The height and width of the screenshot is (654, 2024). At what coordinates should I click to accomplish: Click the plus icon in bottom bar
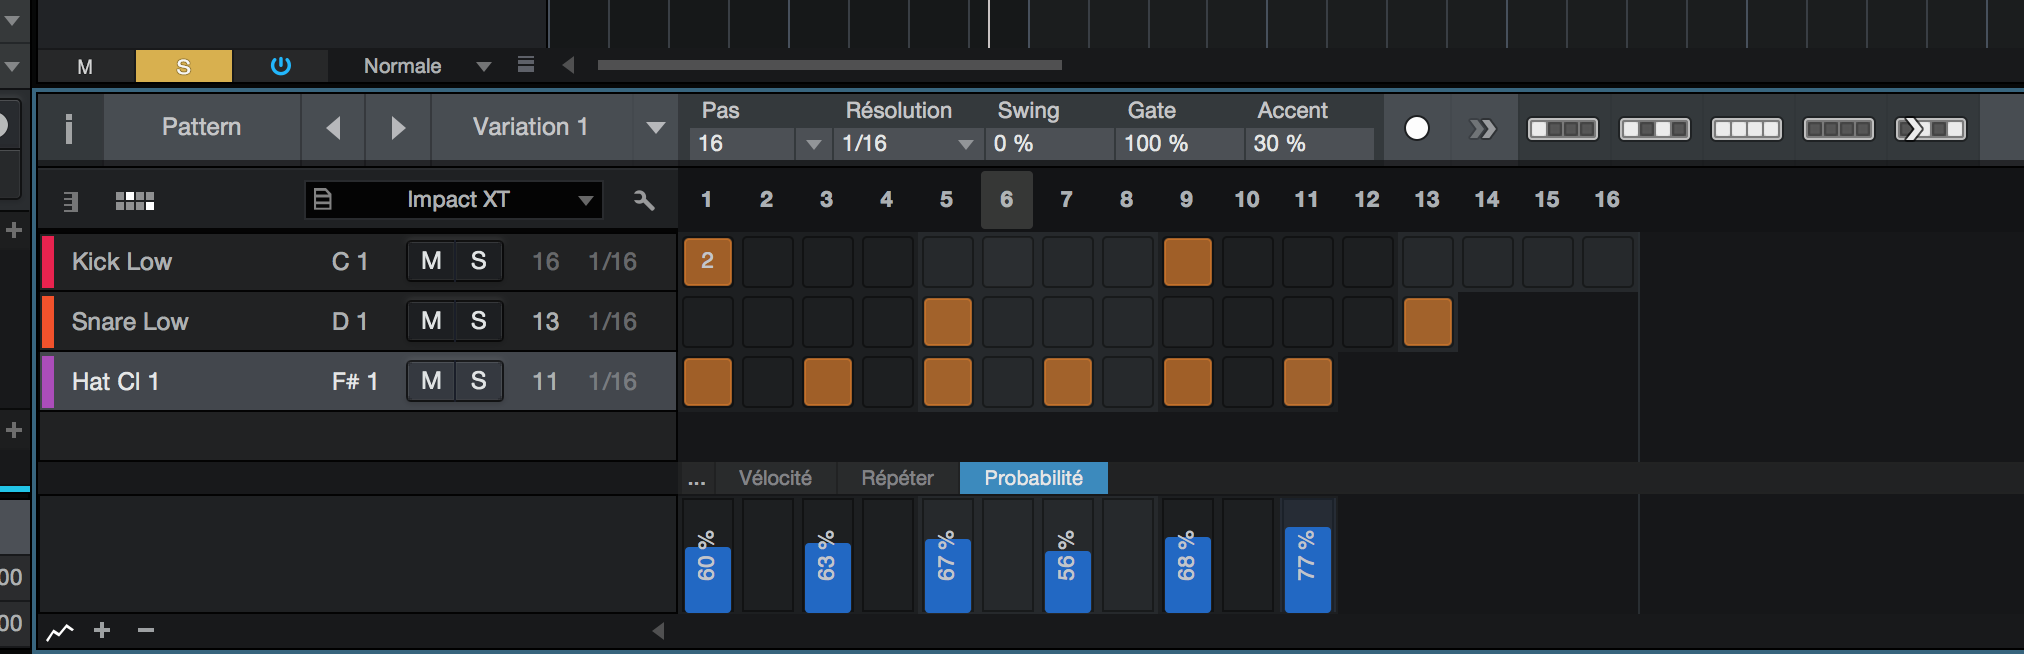coord(102,630)
